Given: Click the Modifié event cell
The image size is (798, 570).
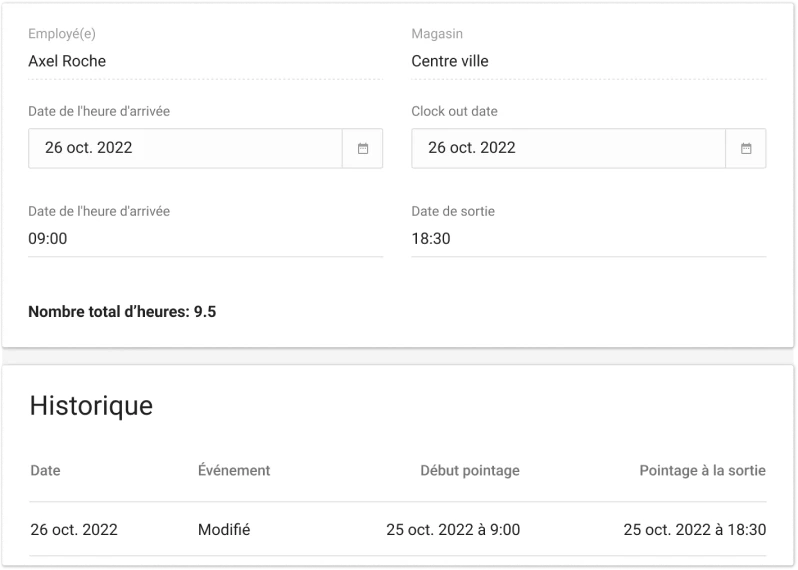Looking at the screenshot, I should (x=224, y=529).
